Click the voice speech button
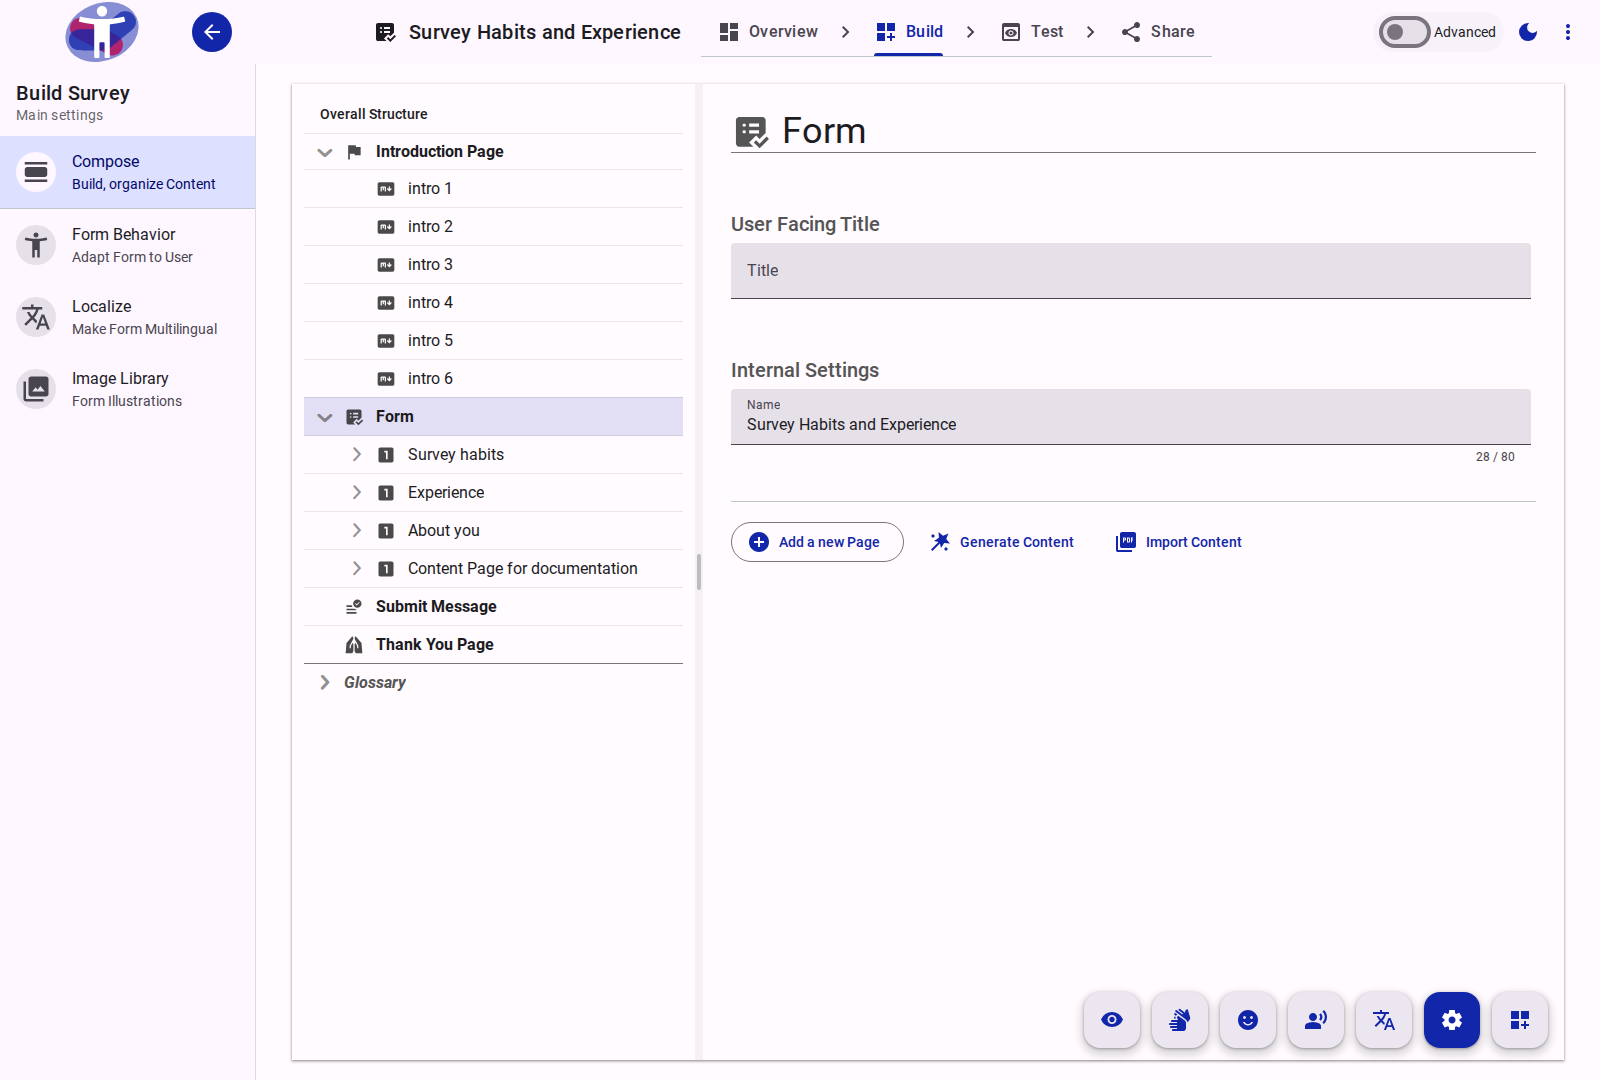Image resolution: width=1600 pixels, height=1080 pixels. (1316, 1020)
